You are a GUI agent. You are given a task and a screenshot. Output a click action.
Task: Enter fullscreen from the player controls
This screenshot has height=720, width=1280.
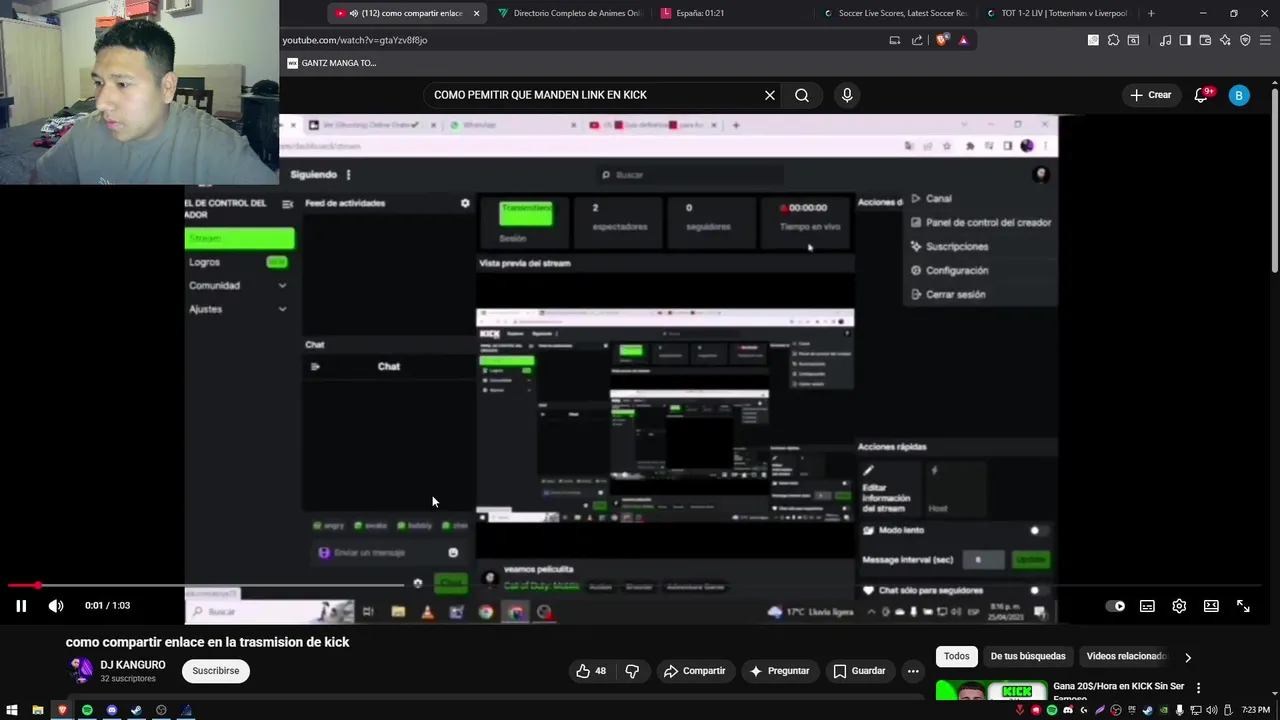1243,606
